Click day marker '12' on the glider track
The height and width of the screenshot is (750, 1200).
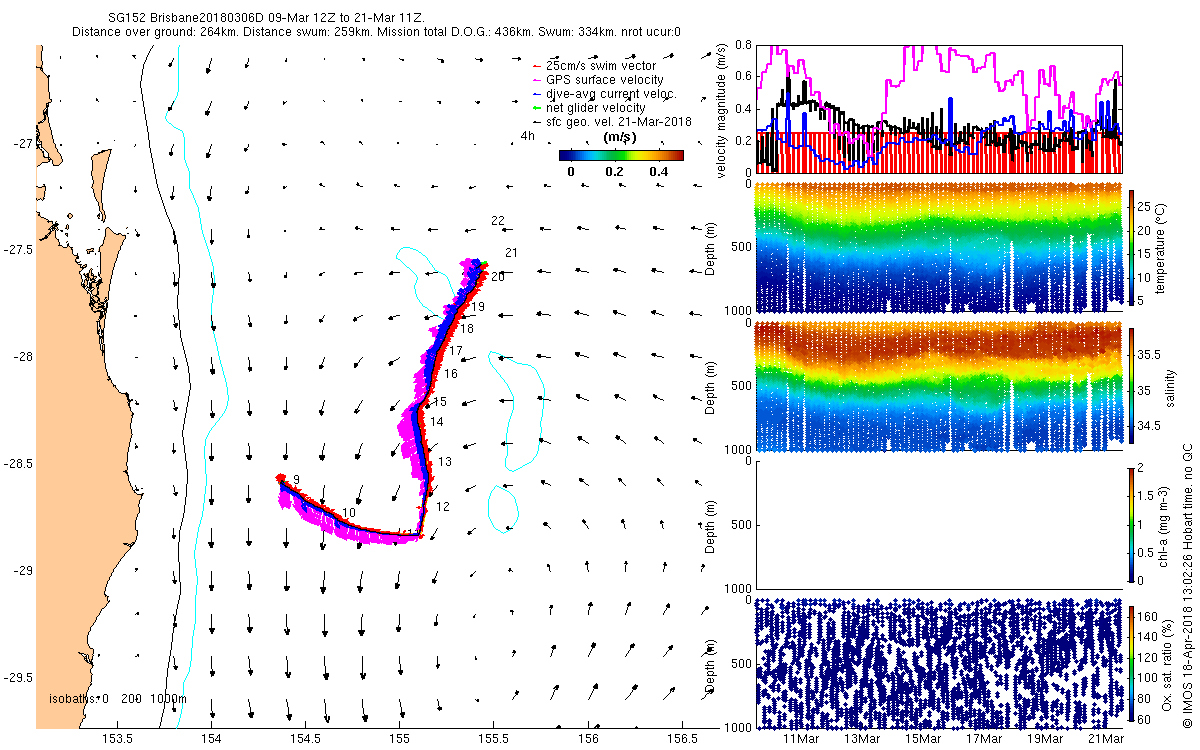(443, 507)
